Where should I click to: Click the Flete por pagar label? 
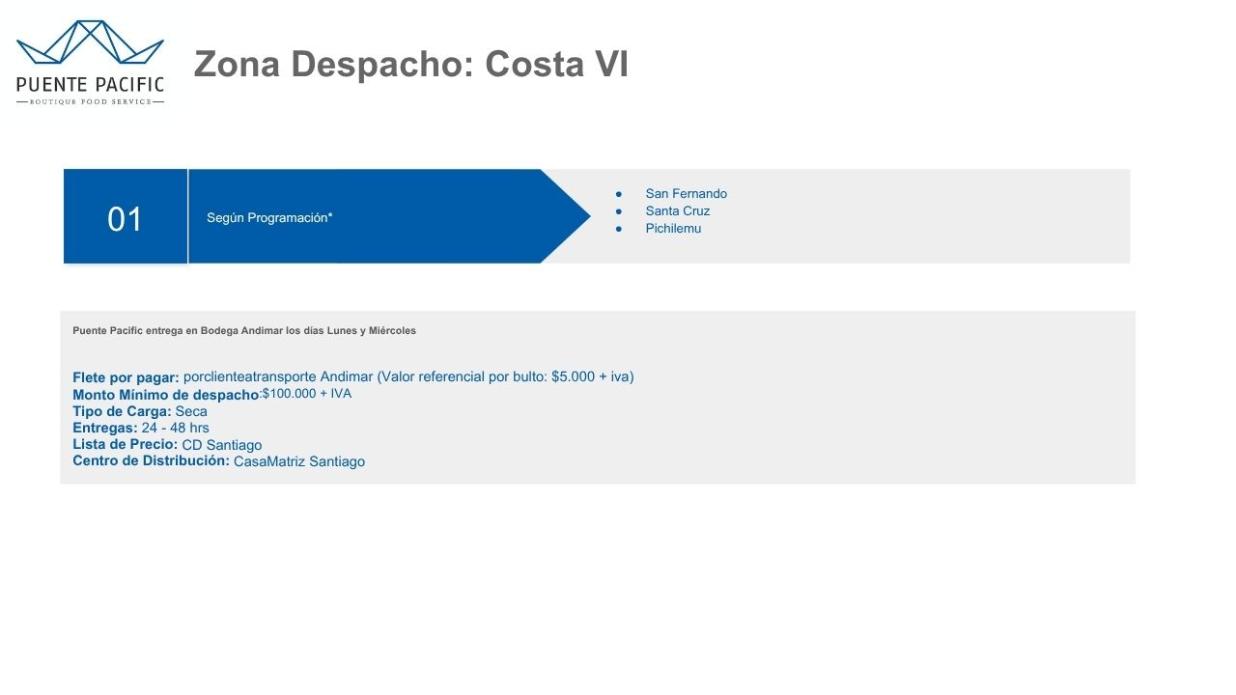click(126, 378)
